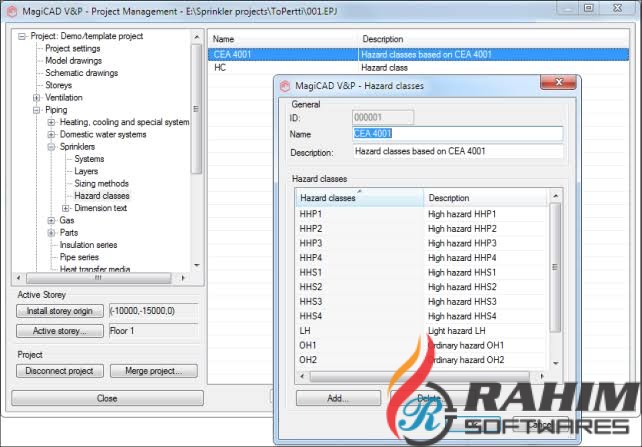
Task: Select the HC row in project list
Action: tap(418, 68)
